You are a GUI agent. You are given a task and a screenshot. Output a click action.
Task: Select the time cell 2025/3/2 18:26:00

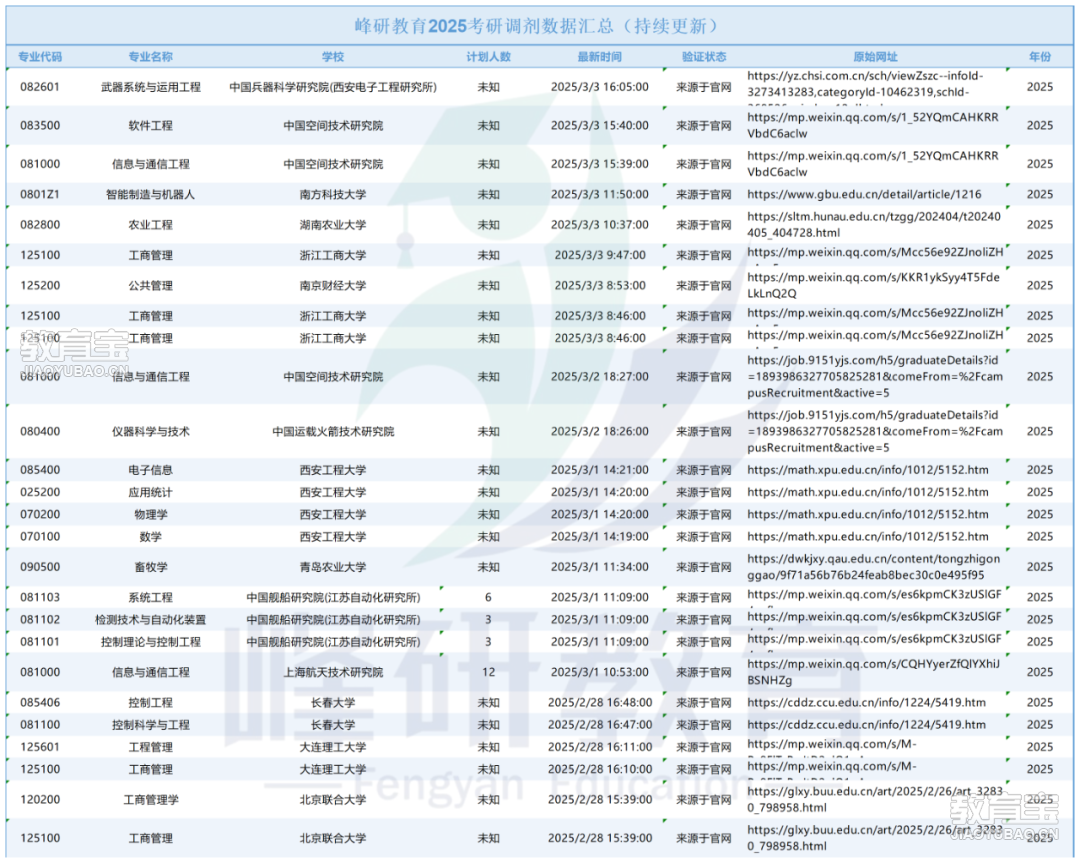tap(599, 431)
